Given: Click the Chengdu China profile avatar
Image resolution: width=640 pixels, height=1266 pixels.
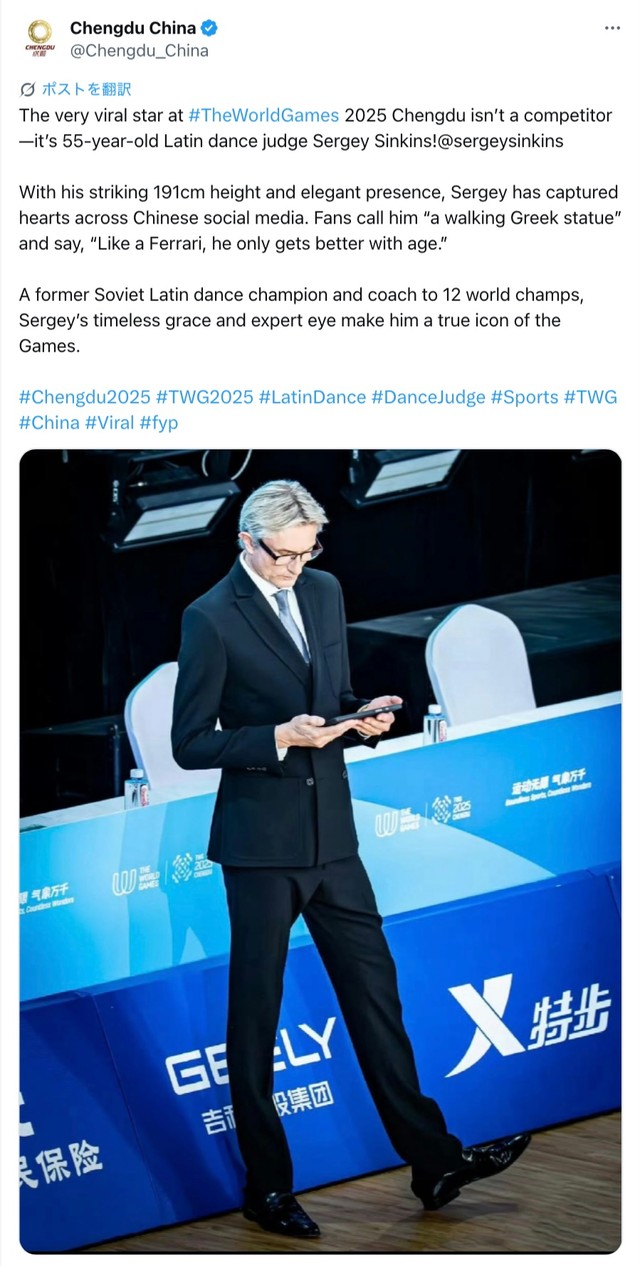Looking at the screenshot, I should 40,39.
